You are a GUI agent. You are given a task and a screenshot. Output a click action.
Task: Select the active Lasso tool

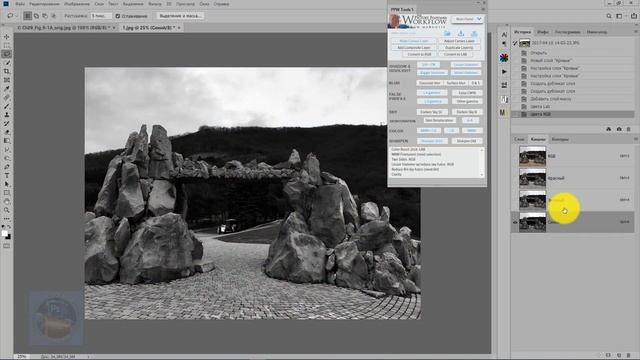(x=7, y=54)
